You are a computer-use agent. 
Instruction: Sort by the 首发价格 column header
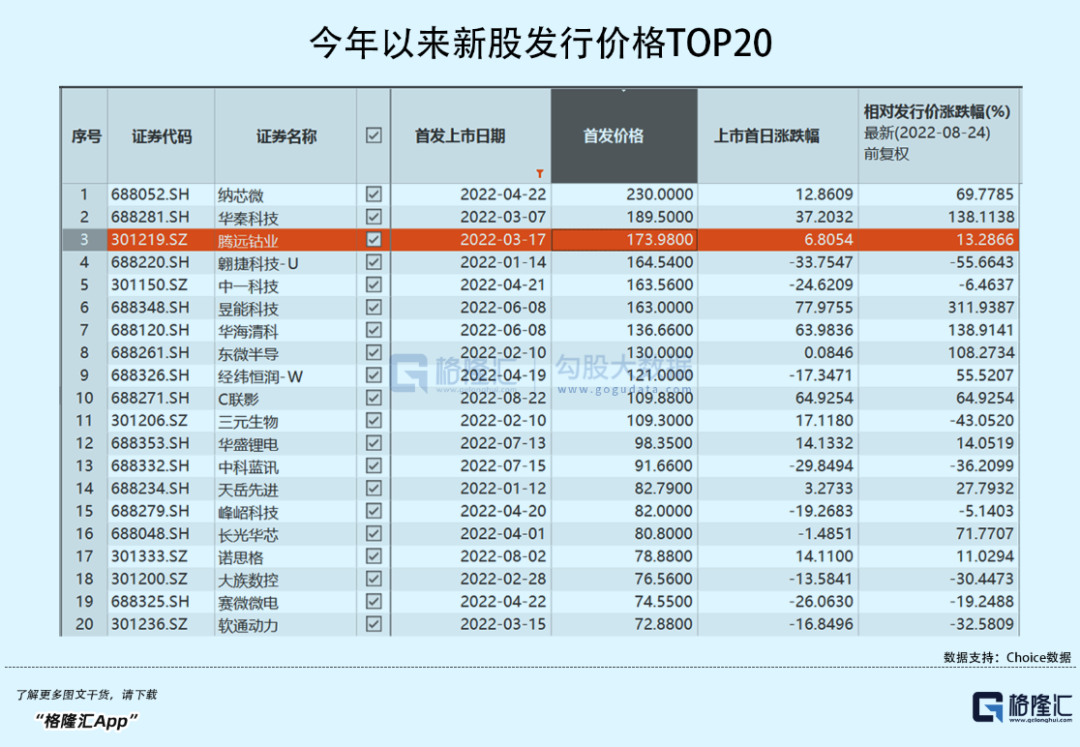click(x=624, y=136)
